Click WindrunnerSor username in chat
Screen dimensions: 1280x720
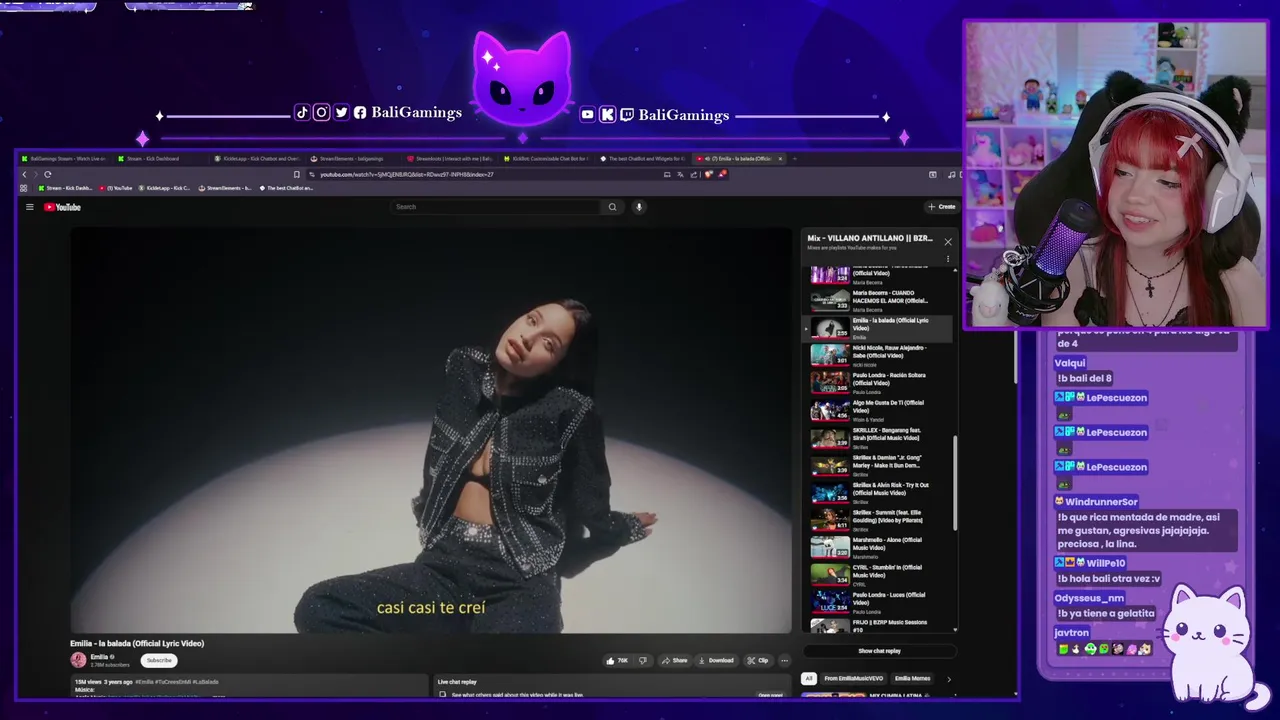coord(1102,502)
